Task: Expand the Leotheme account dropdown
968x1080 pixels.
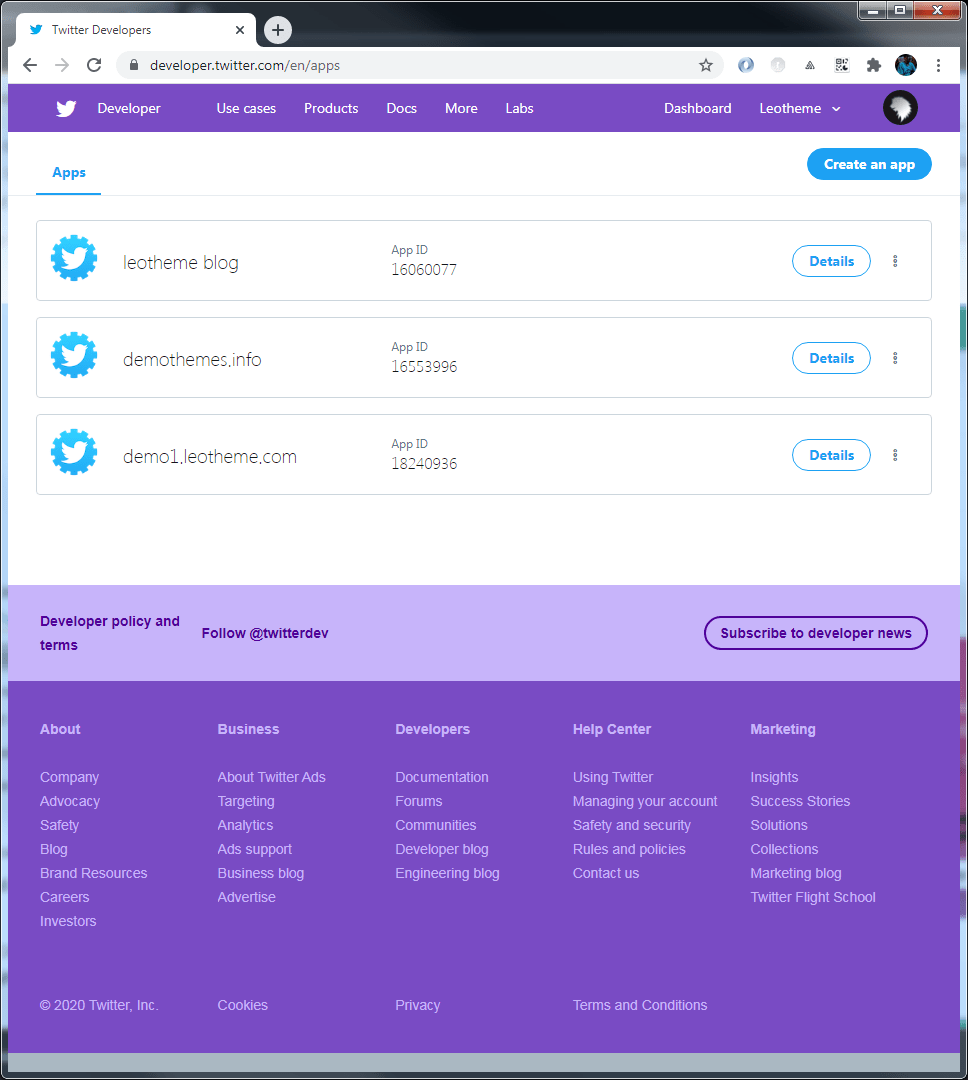Action: [x=799, y=108]
